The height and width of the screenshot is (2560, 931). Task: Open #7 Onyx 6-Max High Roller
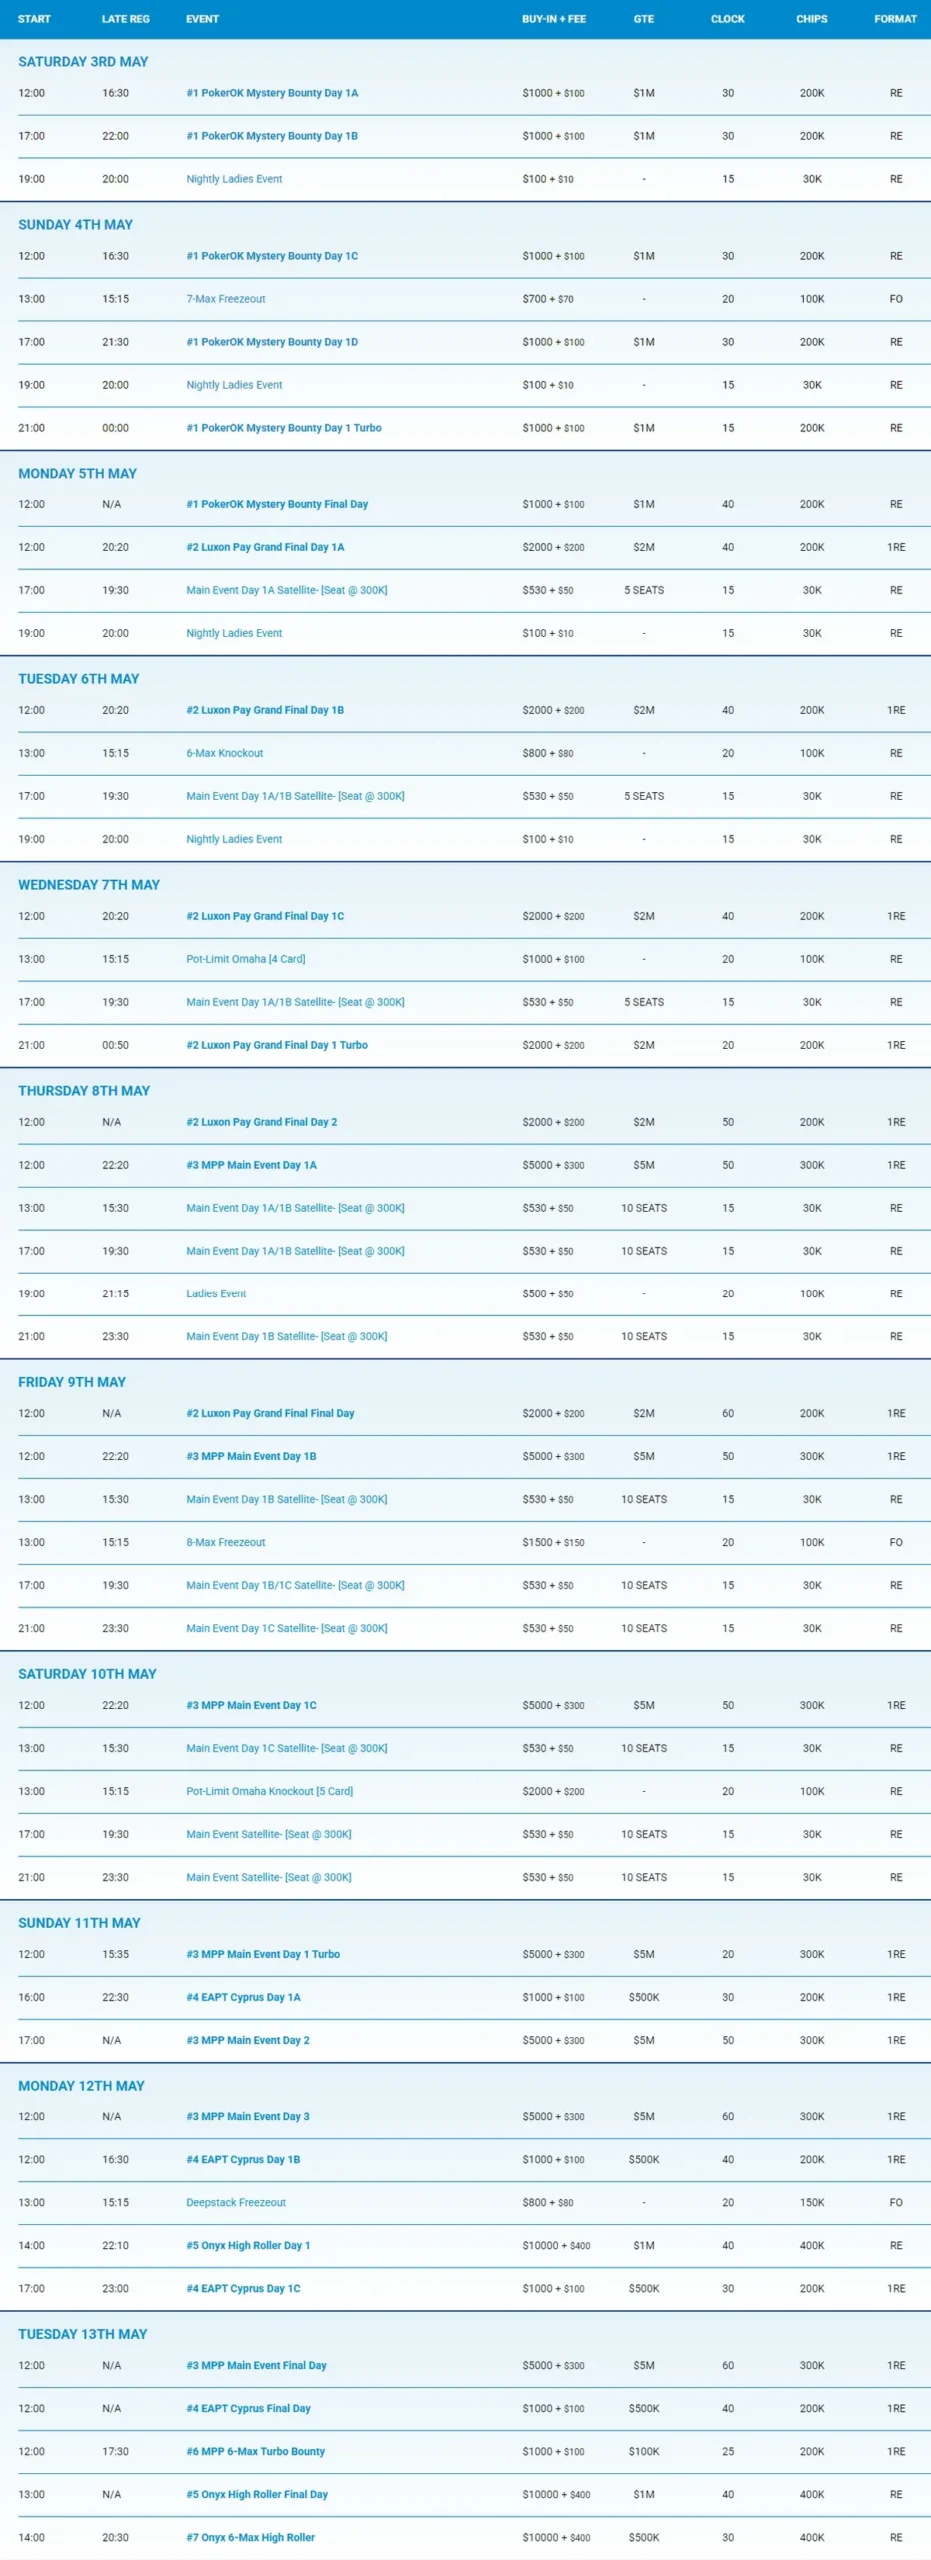pos(251,2537)
